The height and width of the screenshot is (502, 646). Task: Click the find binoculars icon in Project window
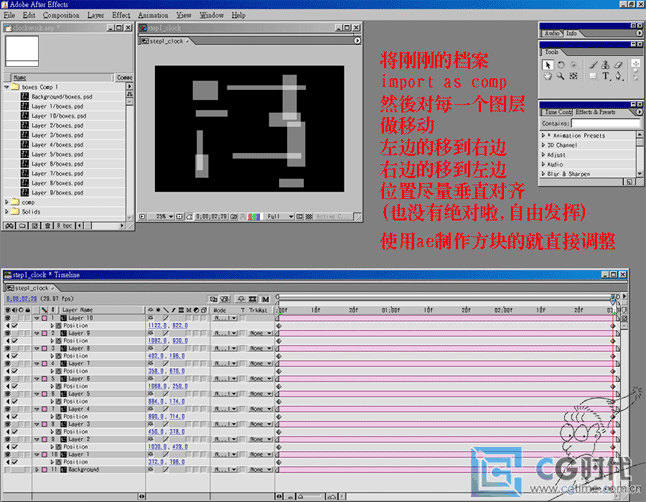(x=10, y=226)
